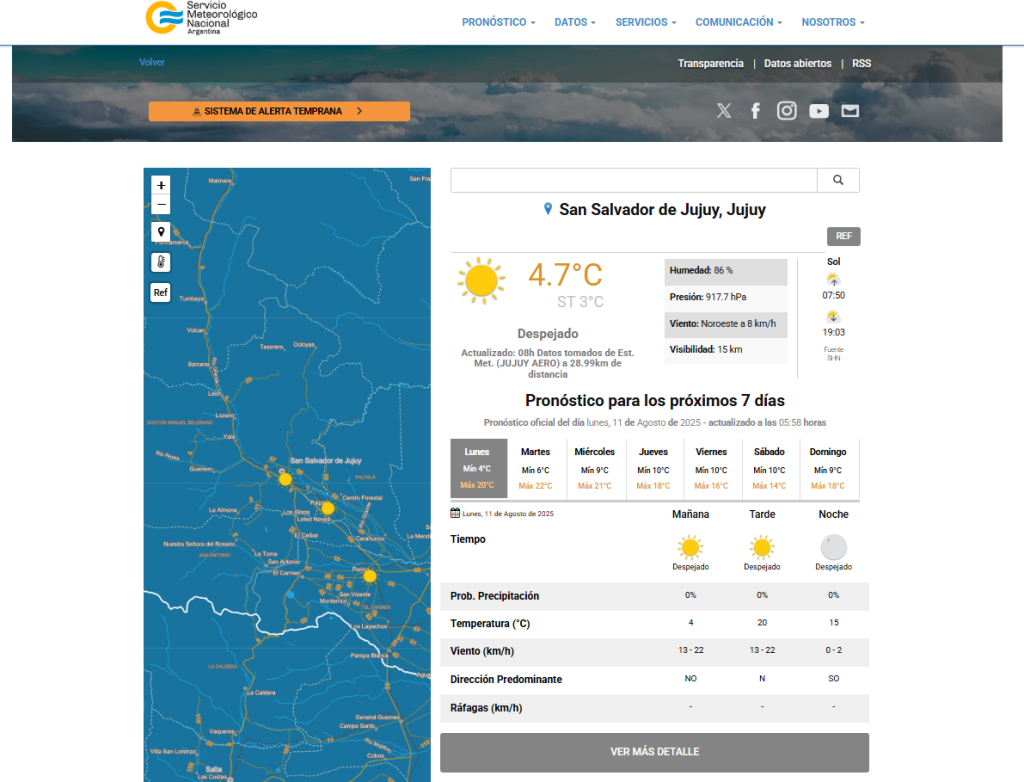
Task: Click the Ver Más Detalle button
Action: 654,752
